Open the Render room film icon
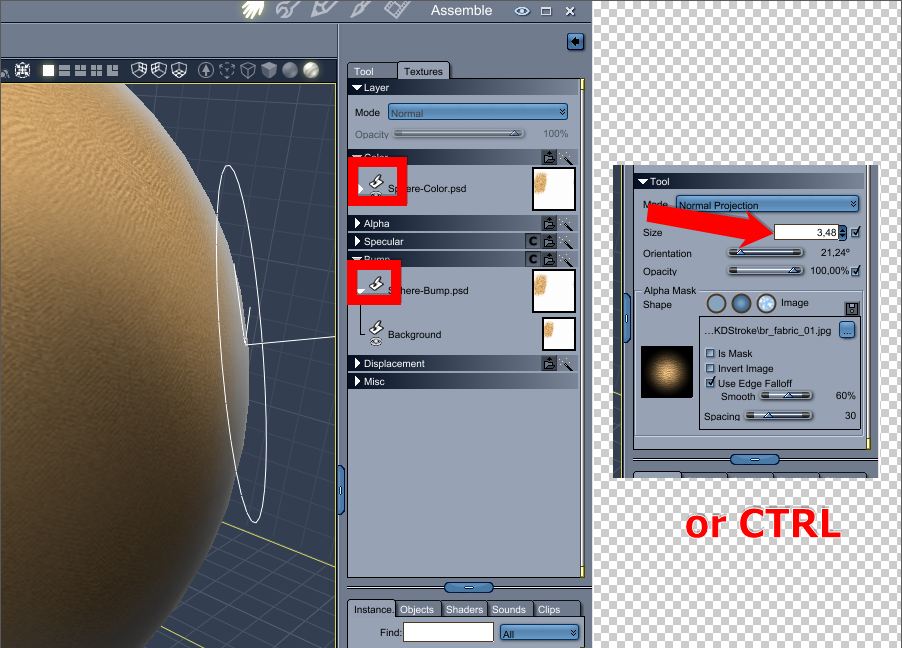This screenshot has height=648, width=902. (397, 9)
